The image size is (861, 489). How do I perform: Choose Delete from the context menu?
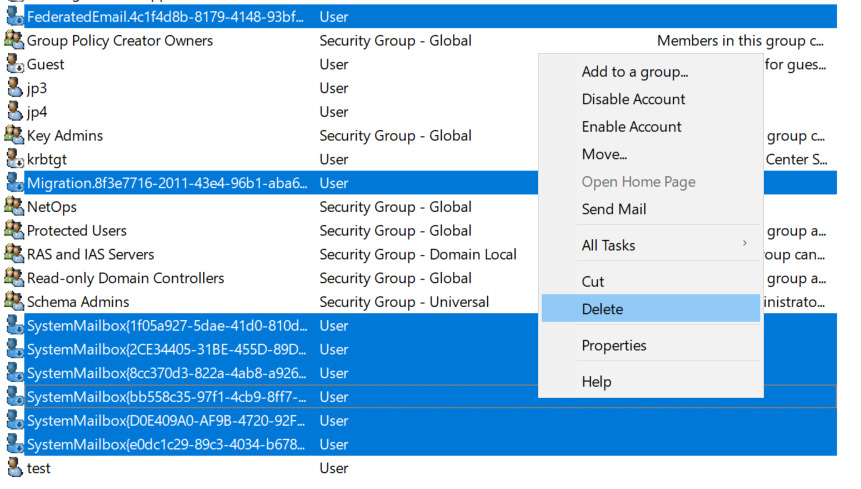tap(602, 309)
